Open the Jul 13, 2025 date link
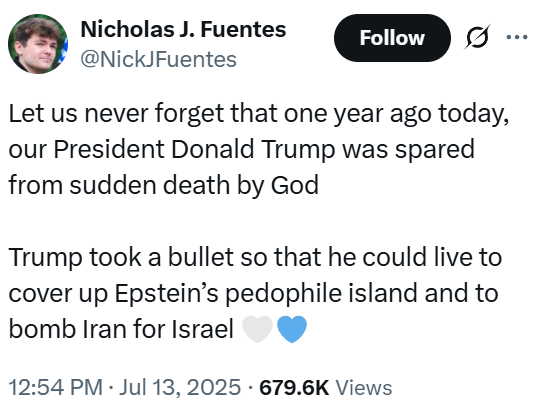This screenshot has width=540, height=409. 180,387
